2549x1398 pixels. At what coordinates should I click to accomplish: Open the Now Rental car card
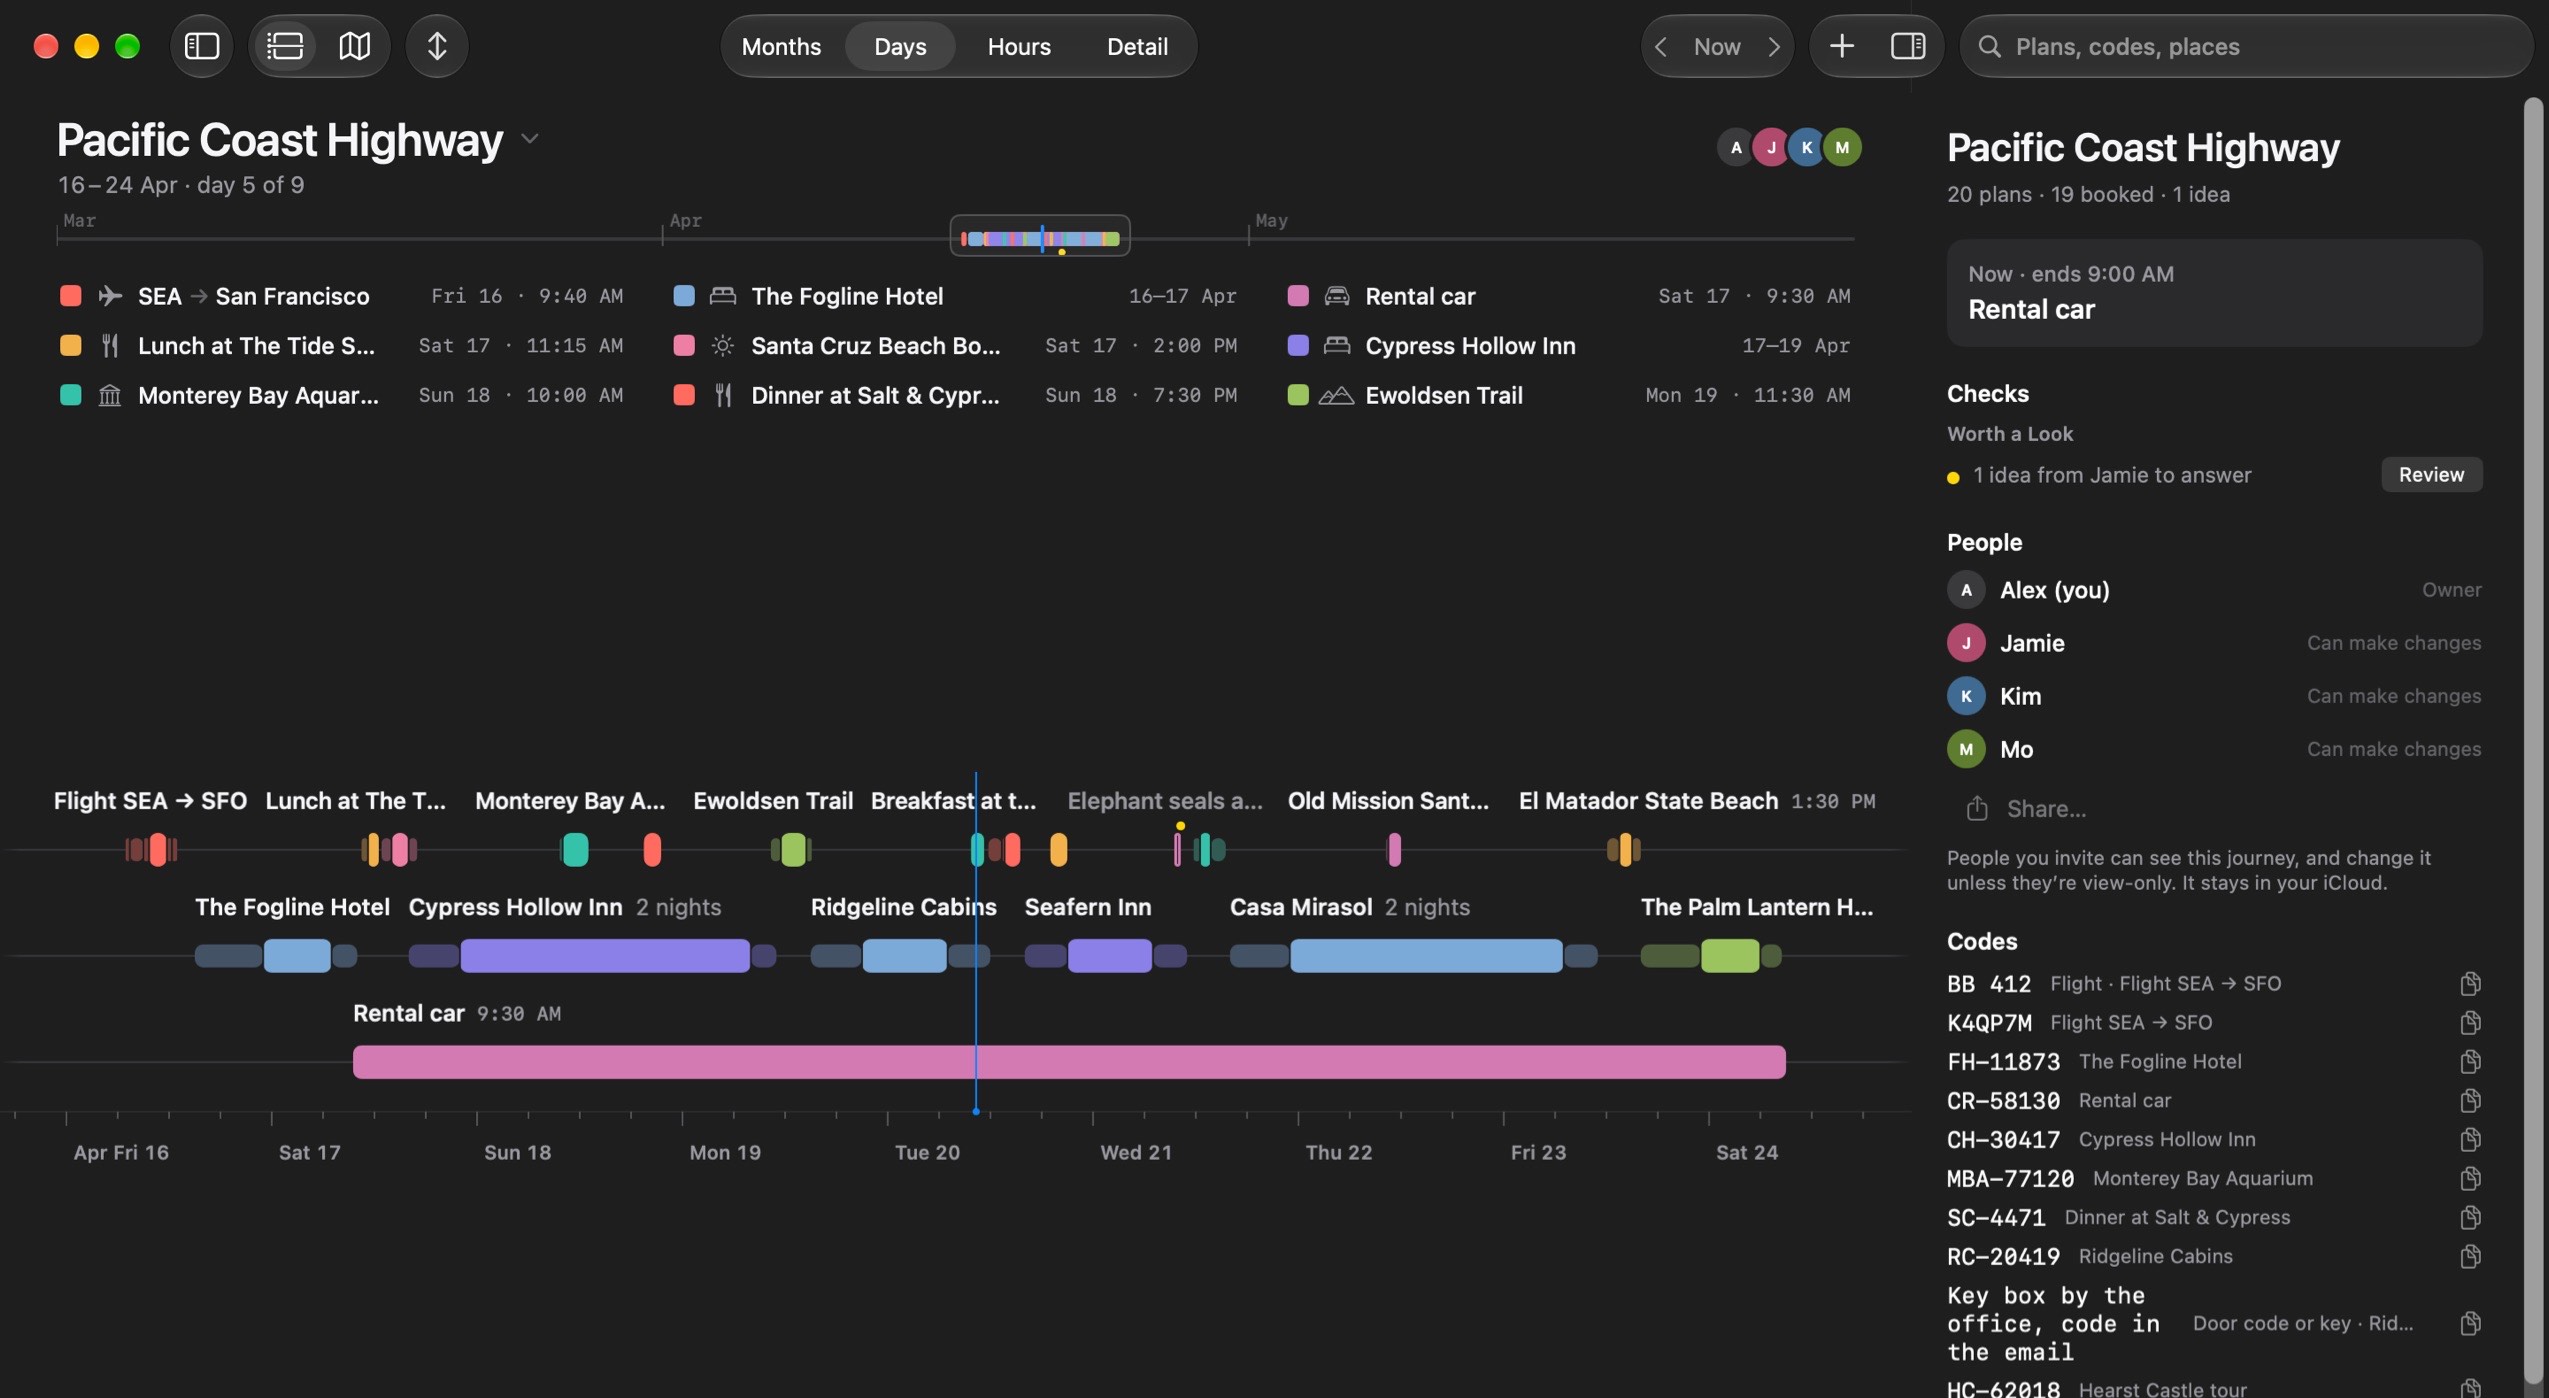(2214, 293)
